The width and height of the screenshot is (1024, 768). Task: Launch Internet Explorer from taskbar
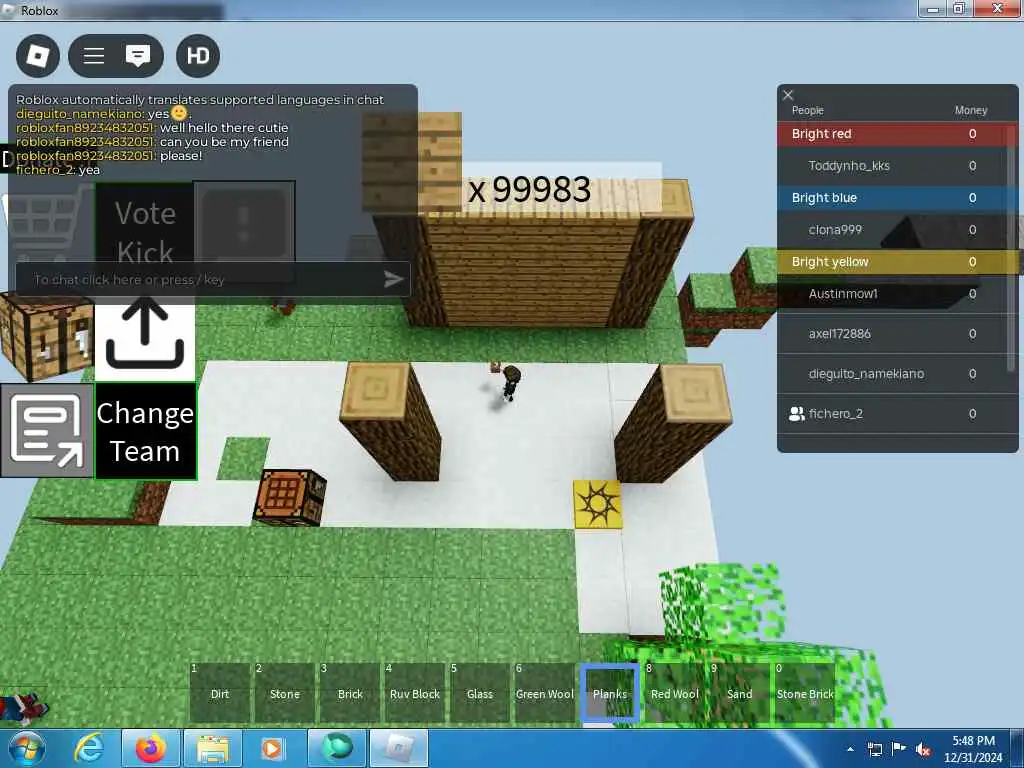tap(89, 748)
